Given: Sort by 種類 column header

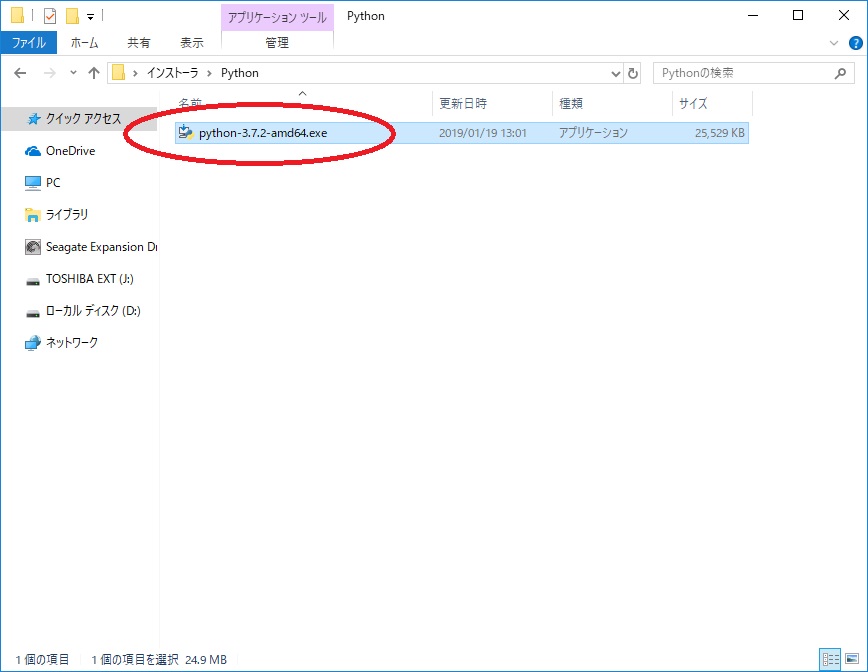Looking at the screenshot, I should tap(571, 104).
